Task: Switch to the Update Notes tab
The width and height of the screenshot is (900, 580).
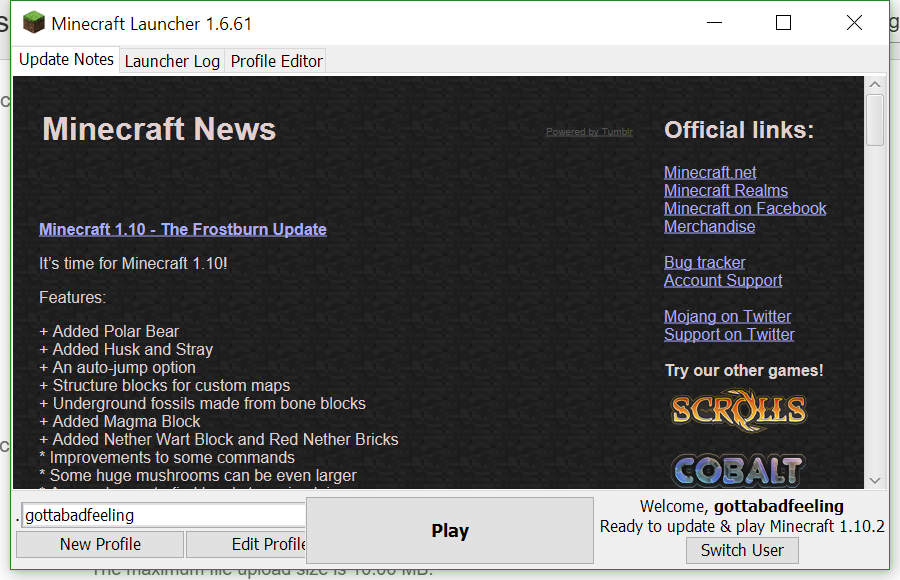Action: tap(66, 59)
